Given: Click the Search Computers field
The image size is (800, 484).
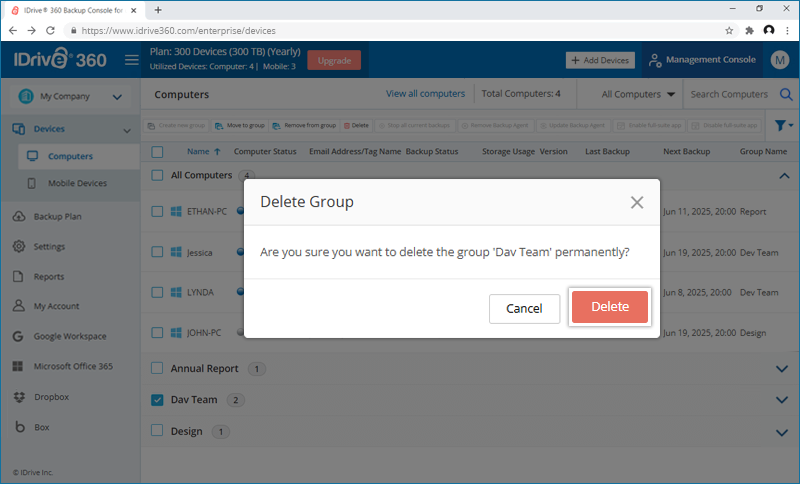Looking at the screenshot, I should pyautogui.click(x=730, y=94).
